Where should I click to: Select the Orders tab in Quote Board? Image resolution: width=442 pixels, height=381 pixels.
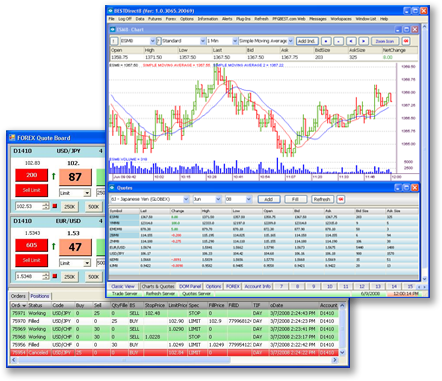click(18, 296)
